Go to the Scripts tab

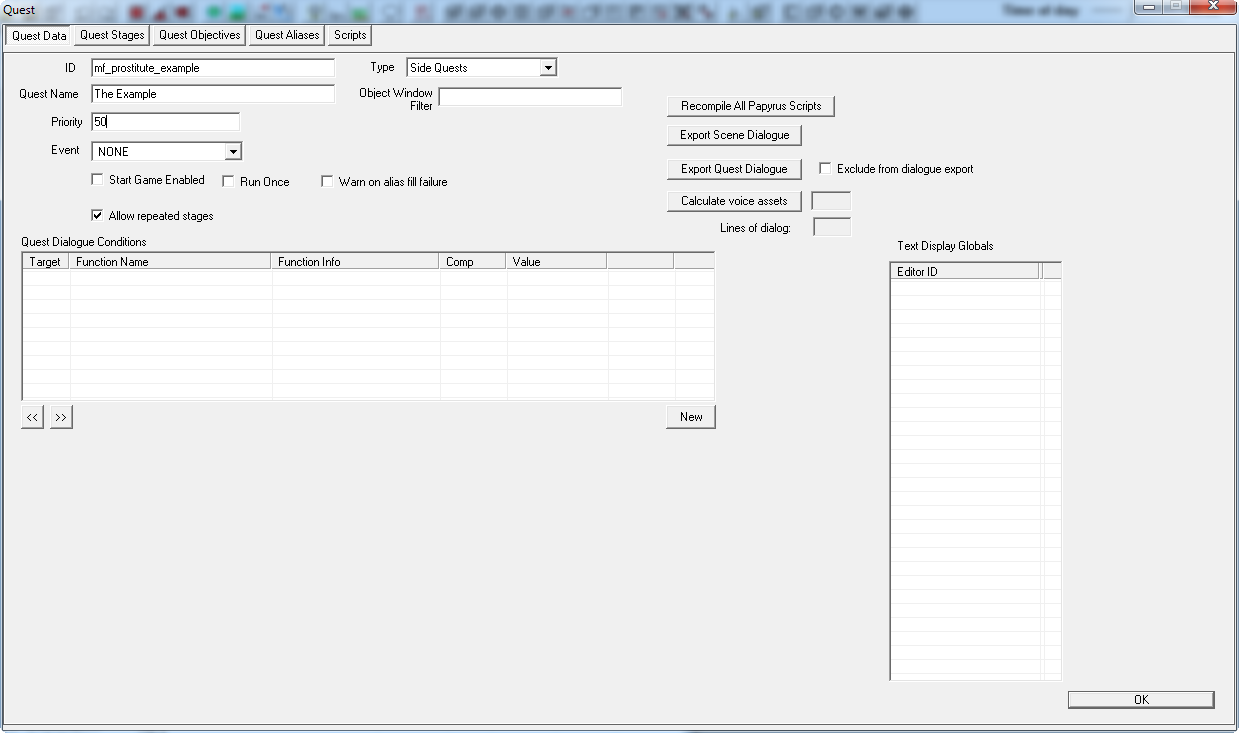350,35
